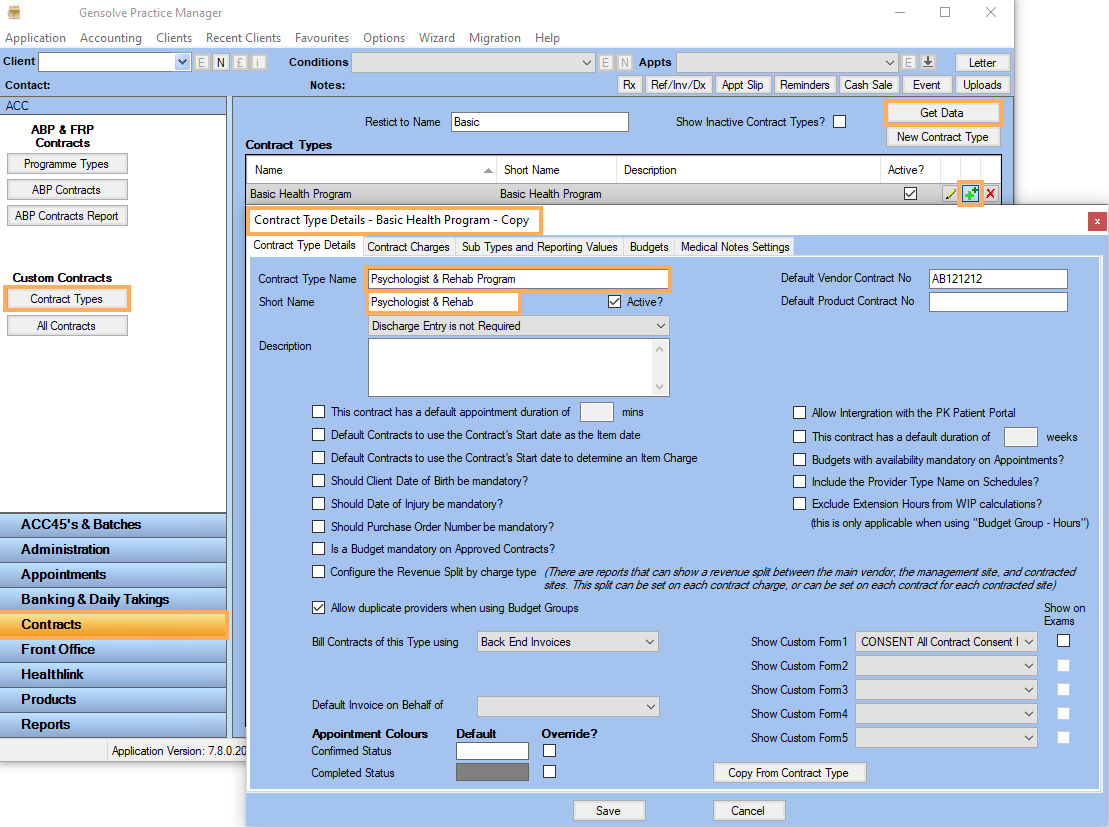
Task: Click the Confirmed Status default white color swatch
Action: (492, 751)
